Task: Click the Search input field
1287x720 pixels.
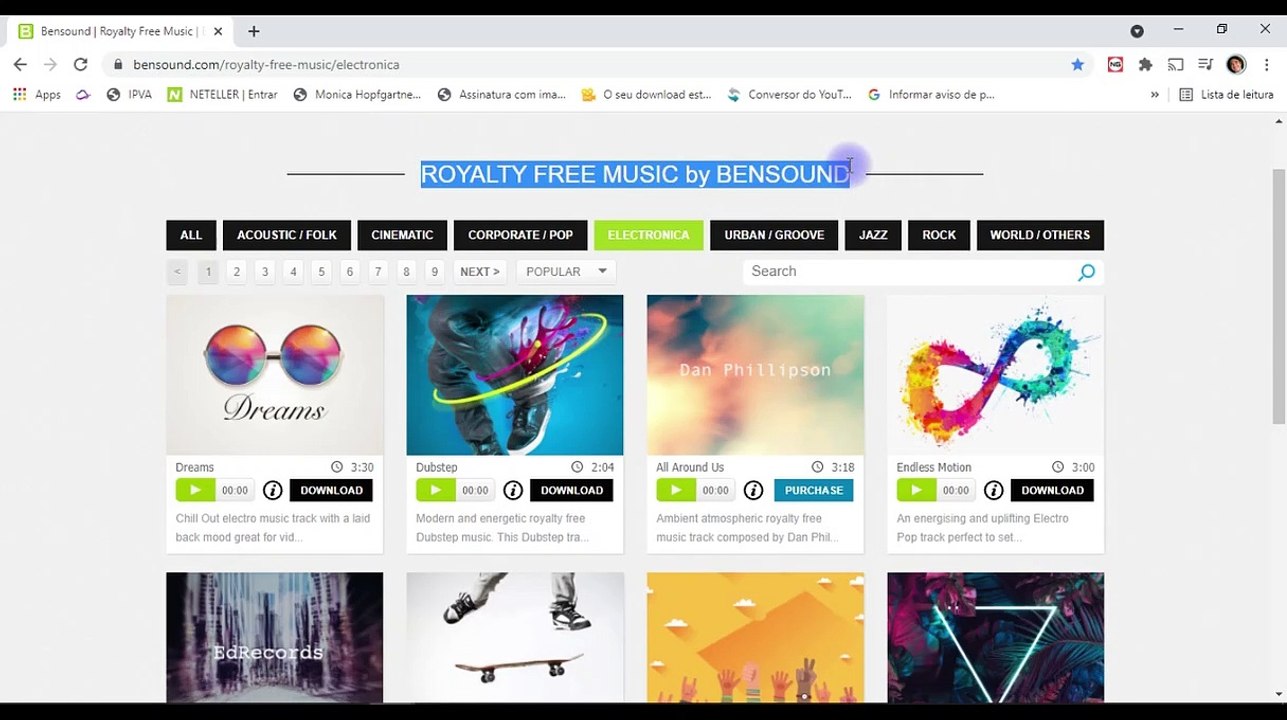Action: (x=908, y=271)
